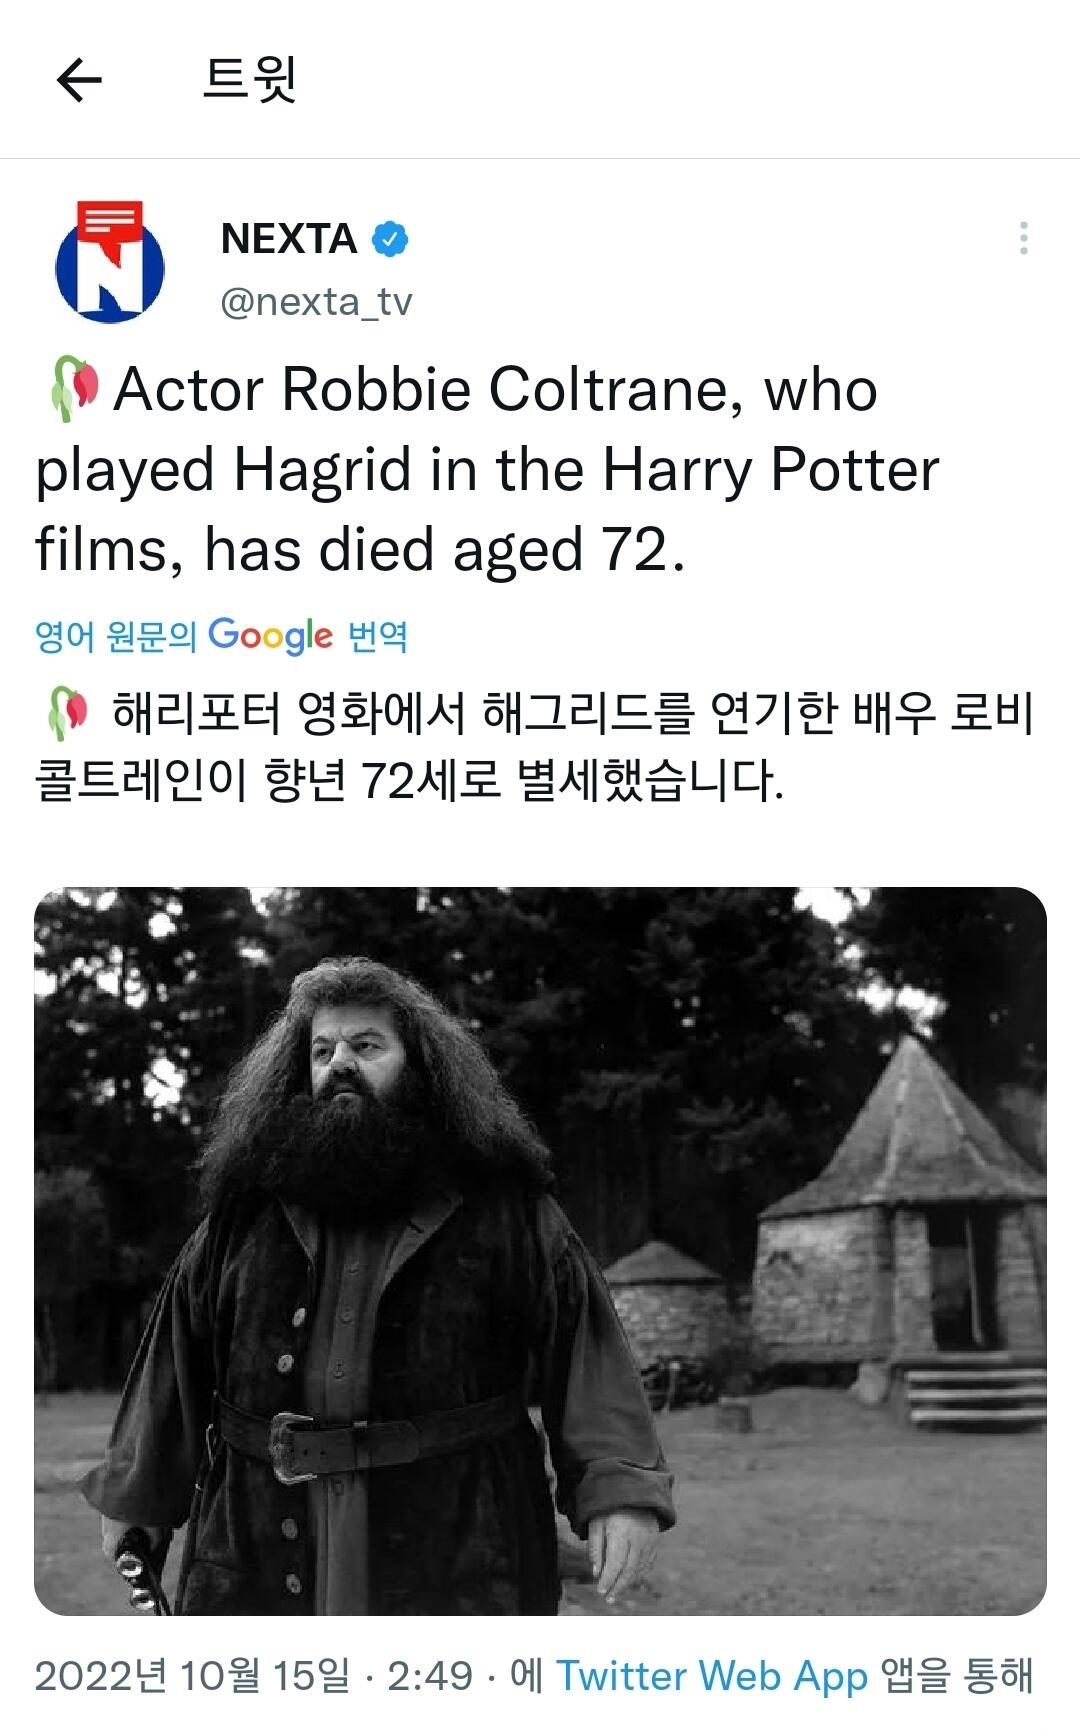The image size is (1080, 1730).
Task: Click the '번역' translation label
Action: 378,636
